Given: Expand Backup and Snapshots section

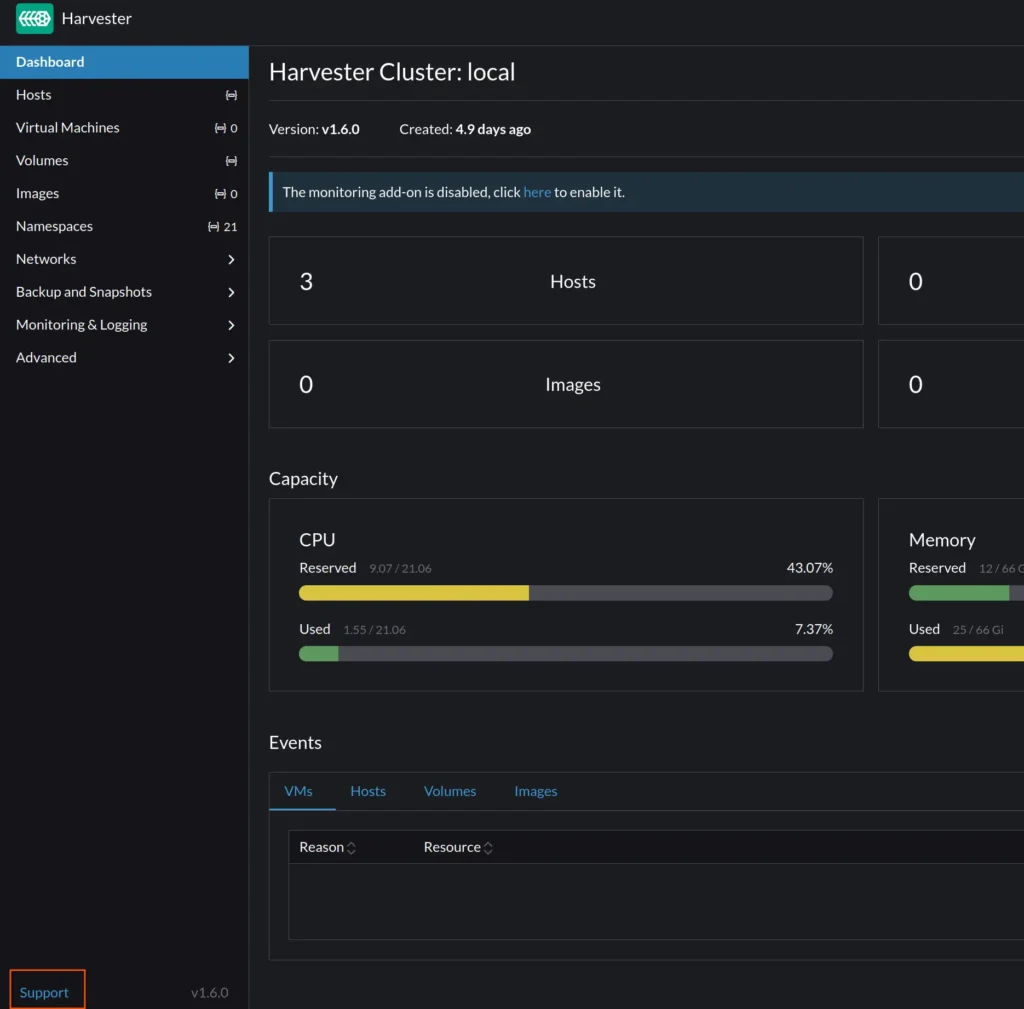Looking at the screenshot, I should click(231, 292).
